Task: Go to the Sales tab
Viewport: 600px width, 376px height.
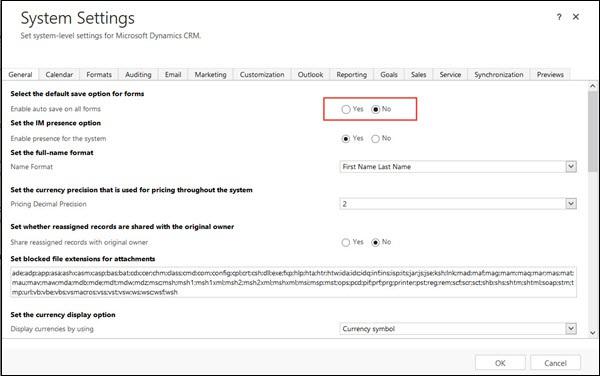Action: click(x=419, y=75)
